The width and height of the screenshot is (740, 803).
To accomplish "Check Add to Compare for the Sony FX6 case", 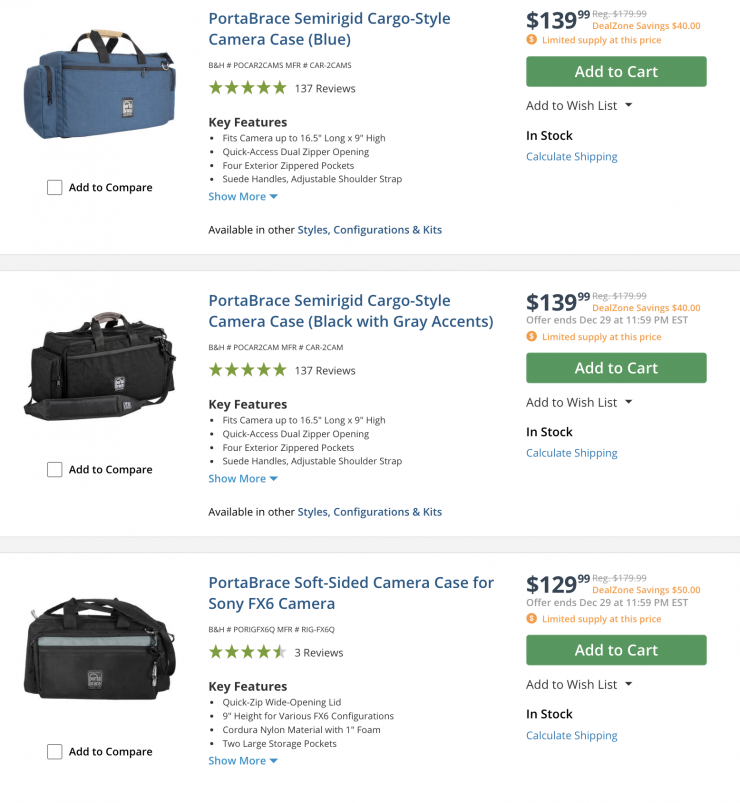I will point(55,751).
